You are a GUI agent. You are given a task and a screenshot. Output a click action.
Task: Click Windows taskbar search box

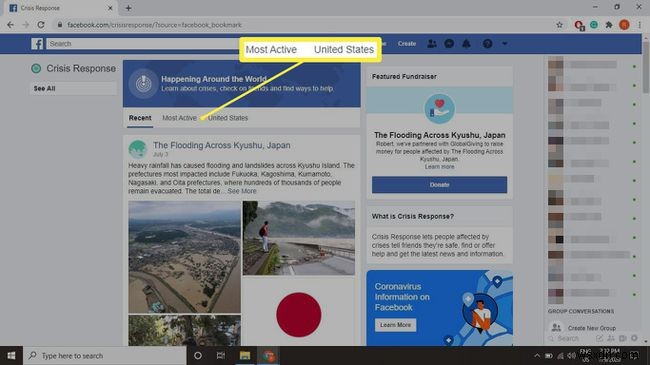(x=104, y=355)
